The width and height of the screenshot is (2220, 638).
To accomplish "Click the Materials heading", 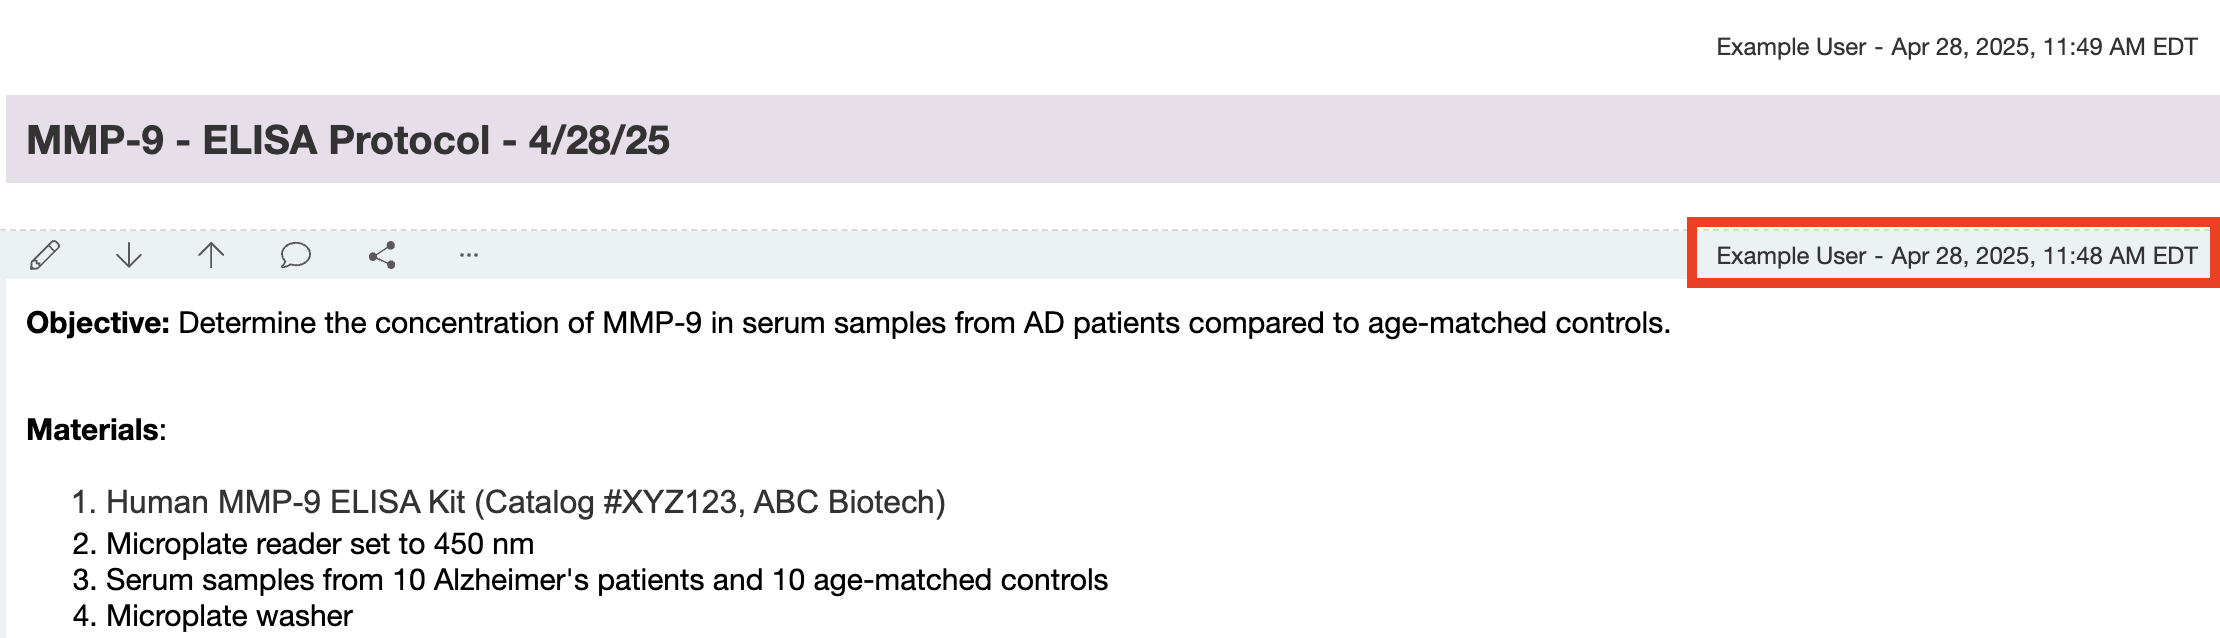I will click(x=93, y=430).
